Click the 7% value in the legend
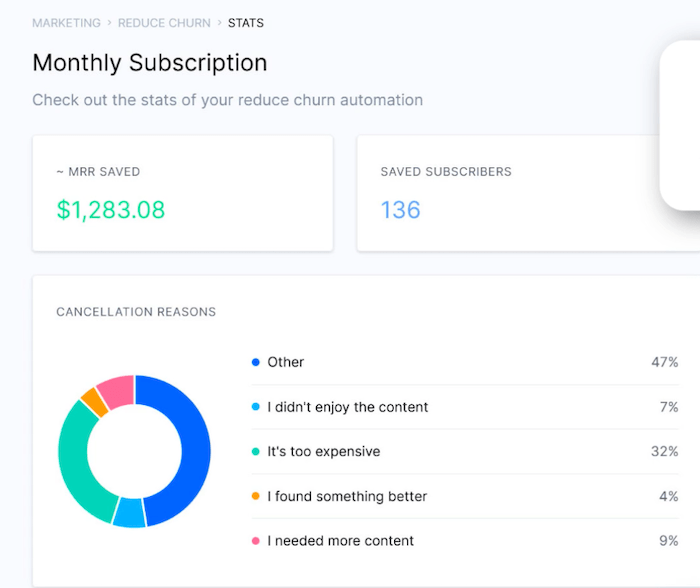 pos(669,407)
